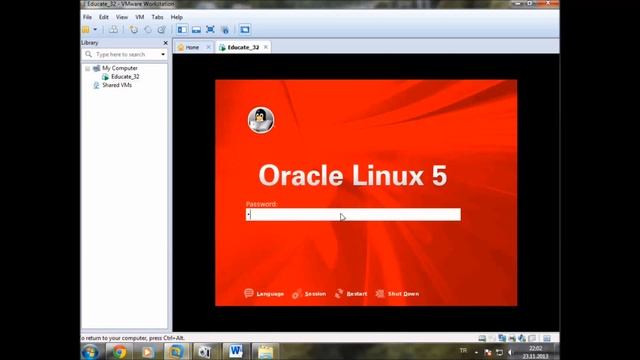
Task: Open the library search filter dropdown arrow
Action: (x=163, y=54)
